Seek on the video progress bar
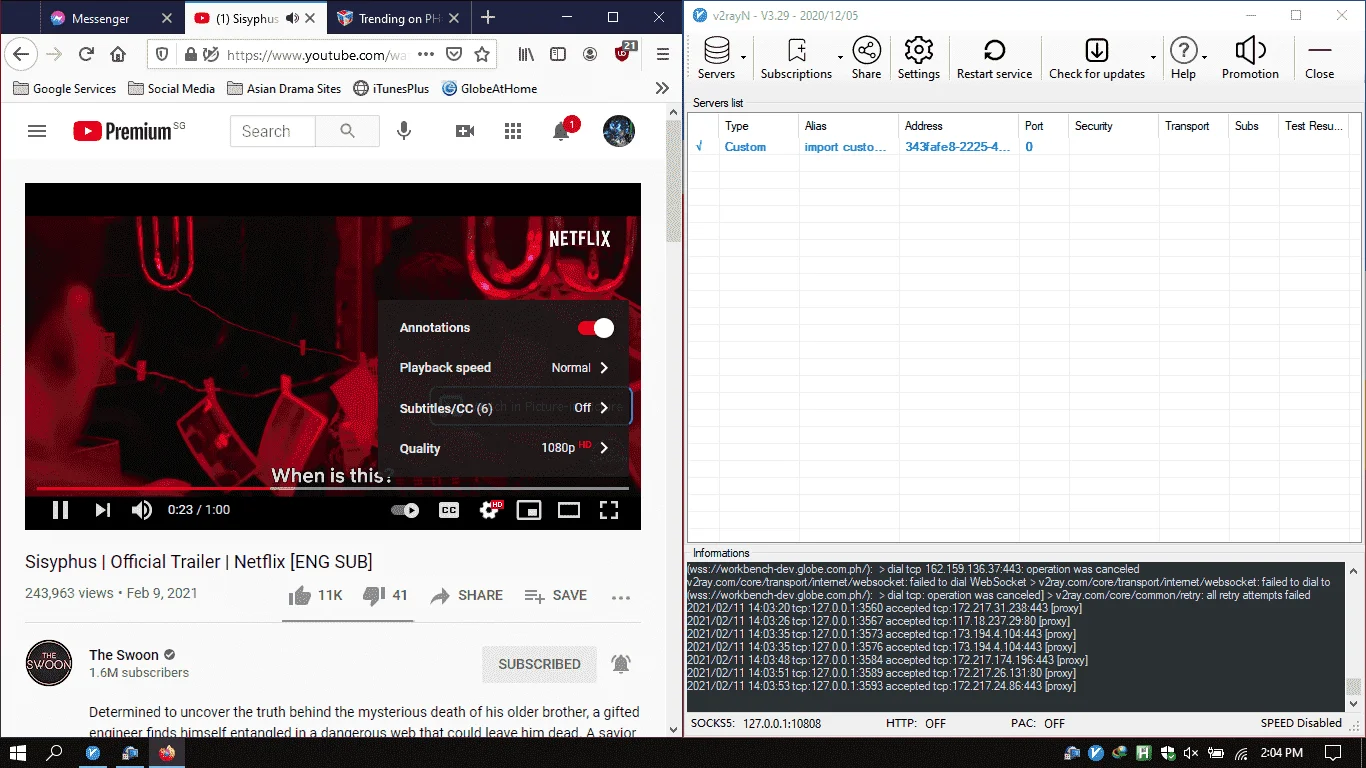 point(333,488)
